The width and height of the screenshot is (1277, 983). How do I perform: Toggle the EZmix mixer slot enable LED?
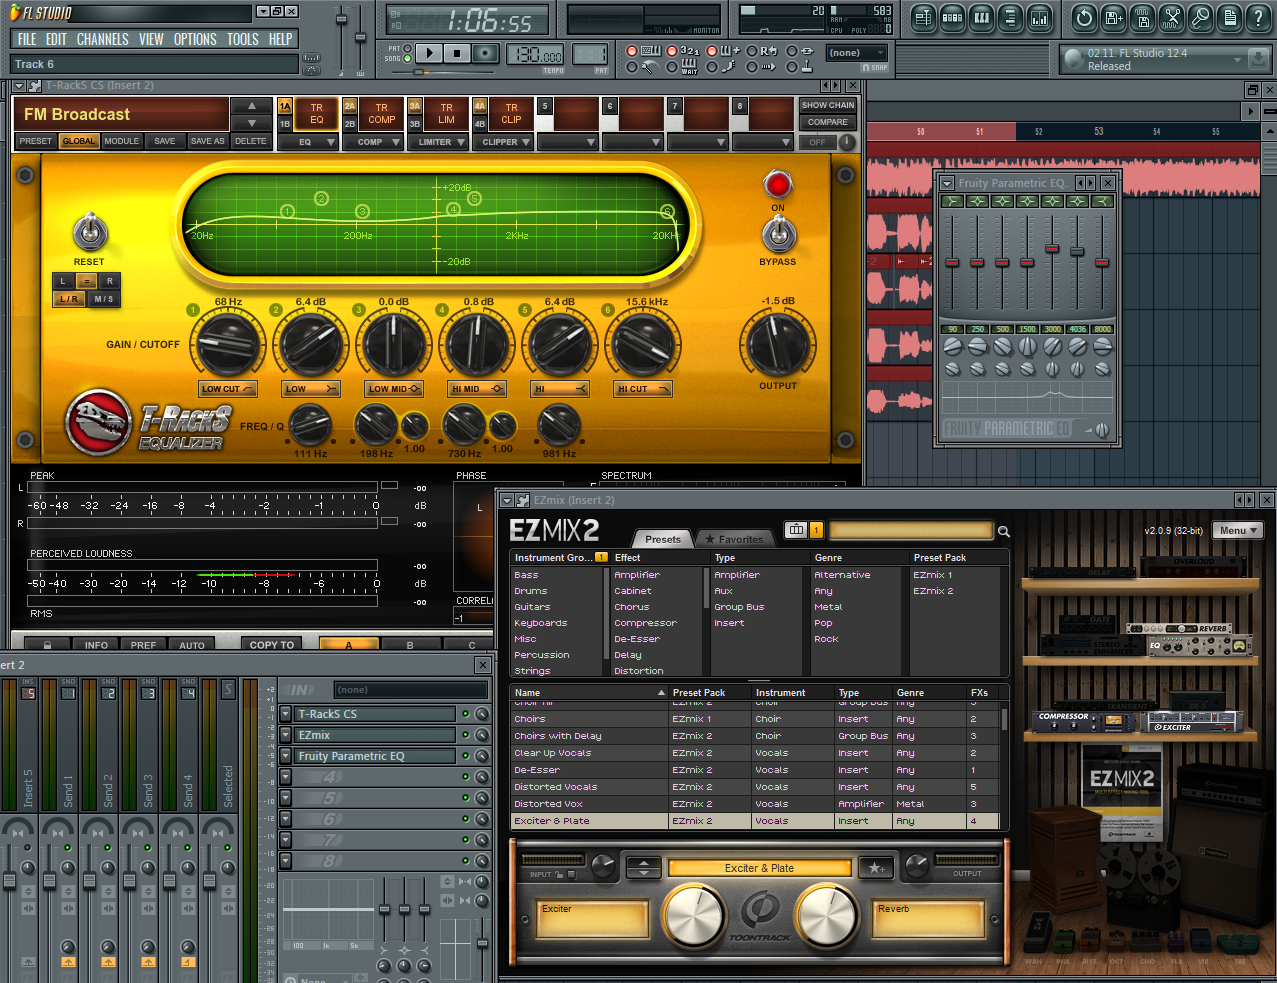(x=465, y=735)
